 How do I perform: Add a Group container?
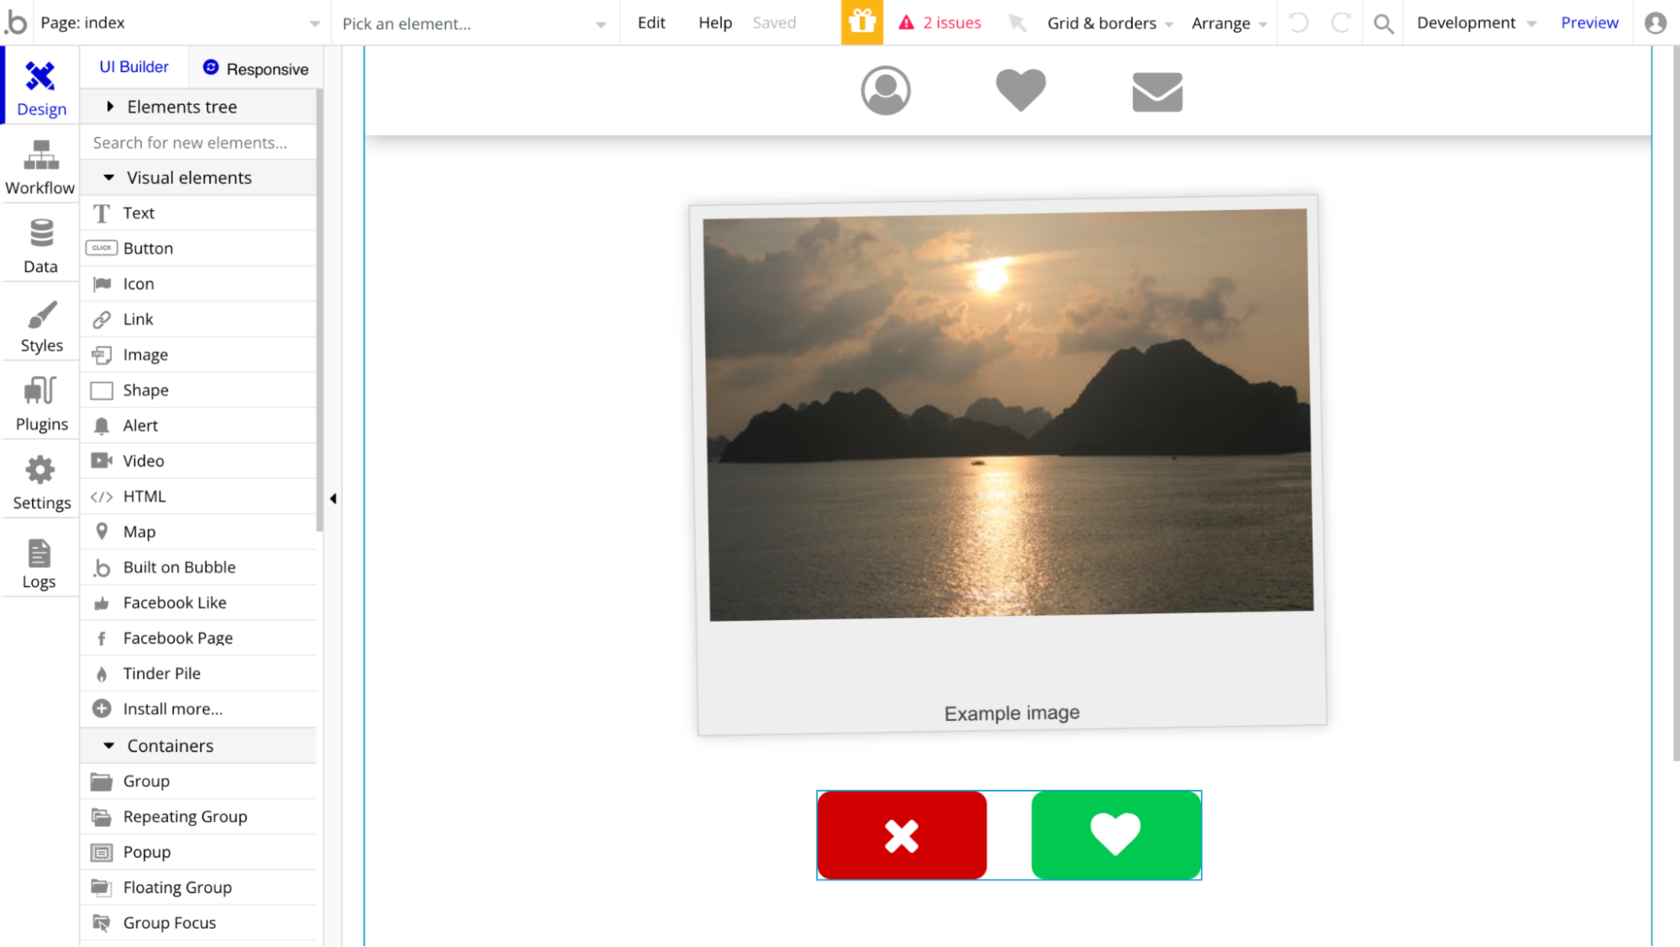point(199,782)
